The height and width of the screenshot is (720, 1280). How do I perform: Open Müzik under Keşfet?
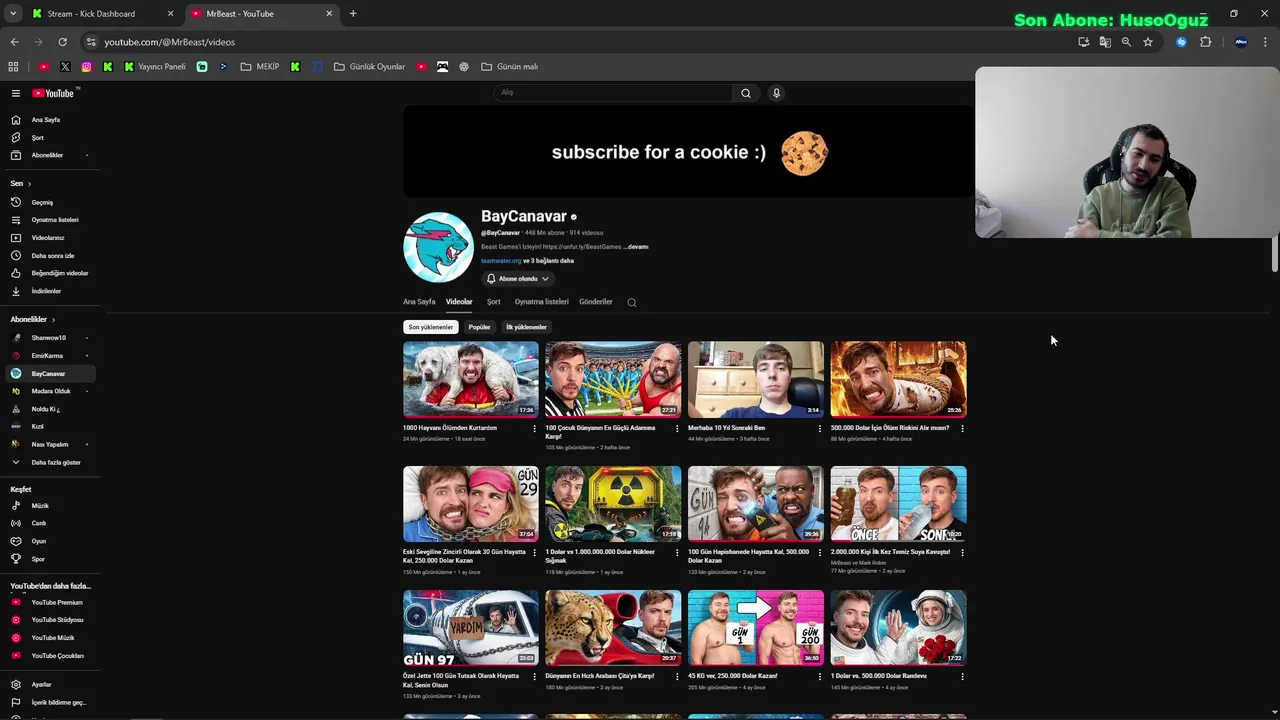(x=50, y=506)
